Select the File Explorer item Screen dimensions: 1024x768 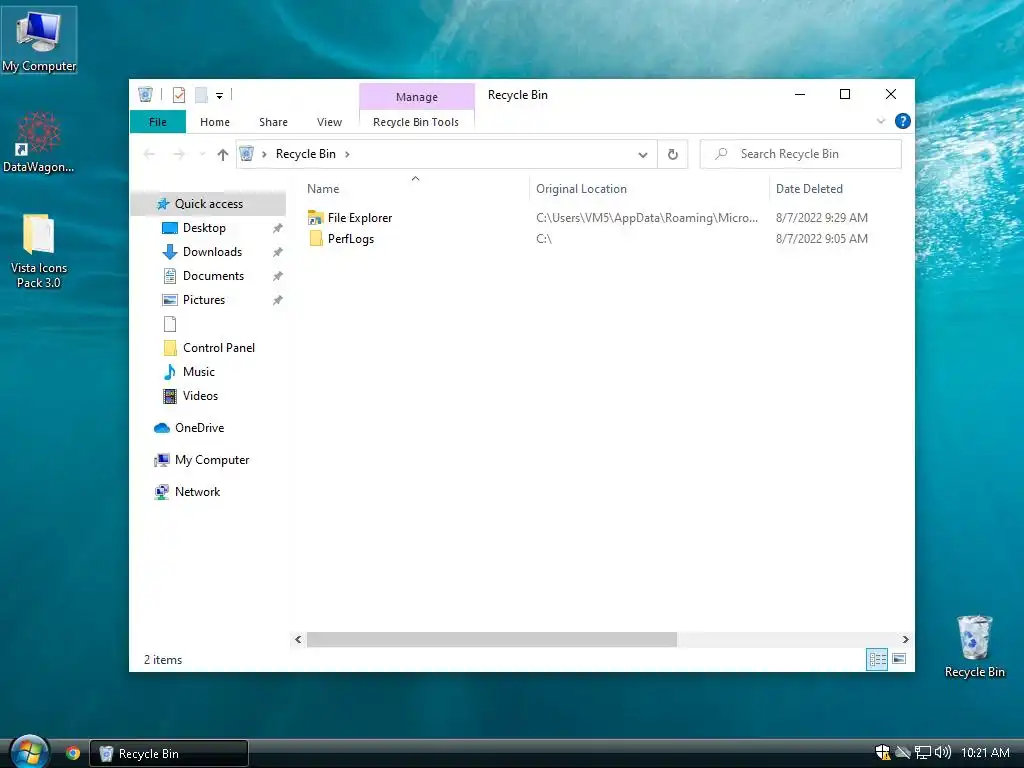tap(360, 218)
